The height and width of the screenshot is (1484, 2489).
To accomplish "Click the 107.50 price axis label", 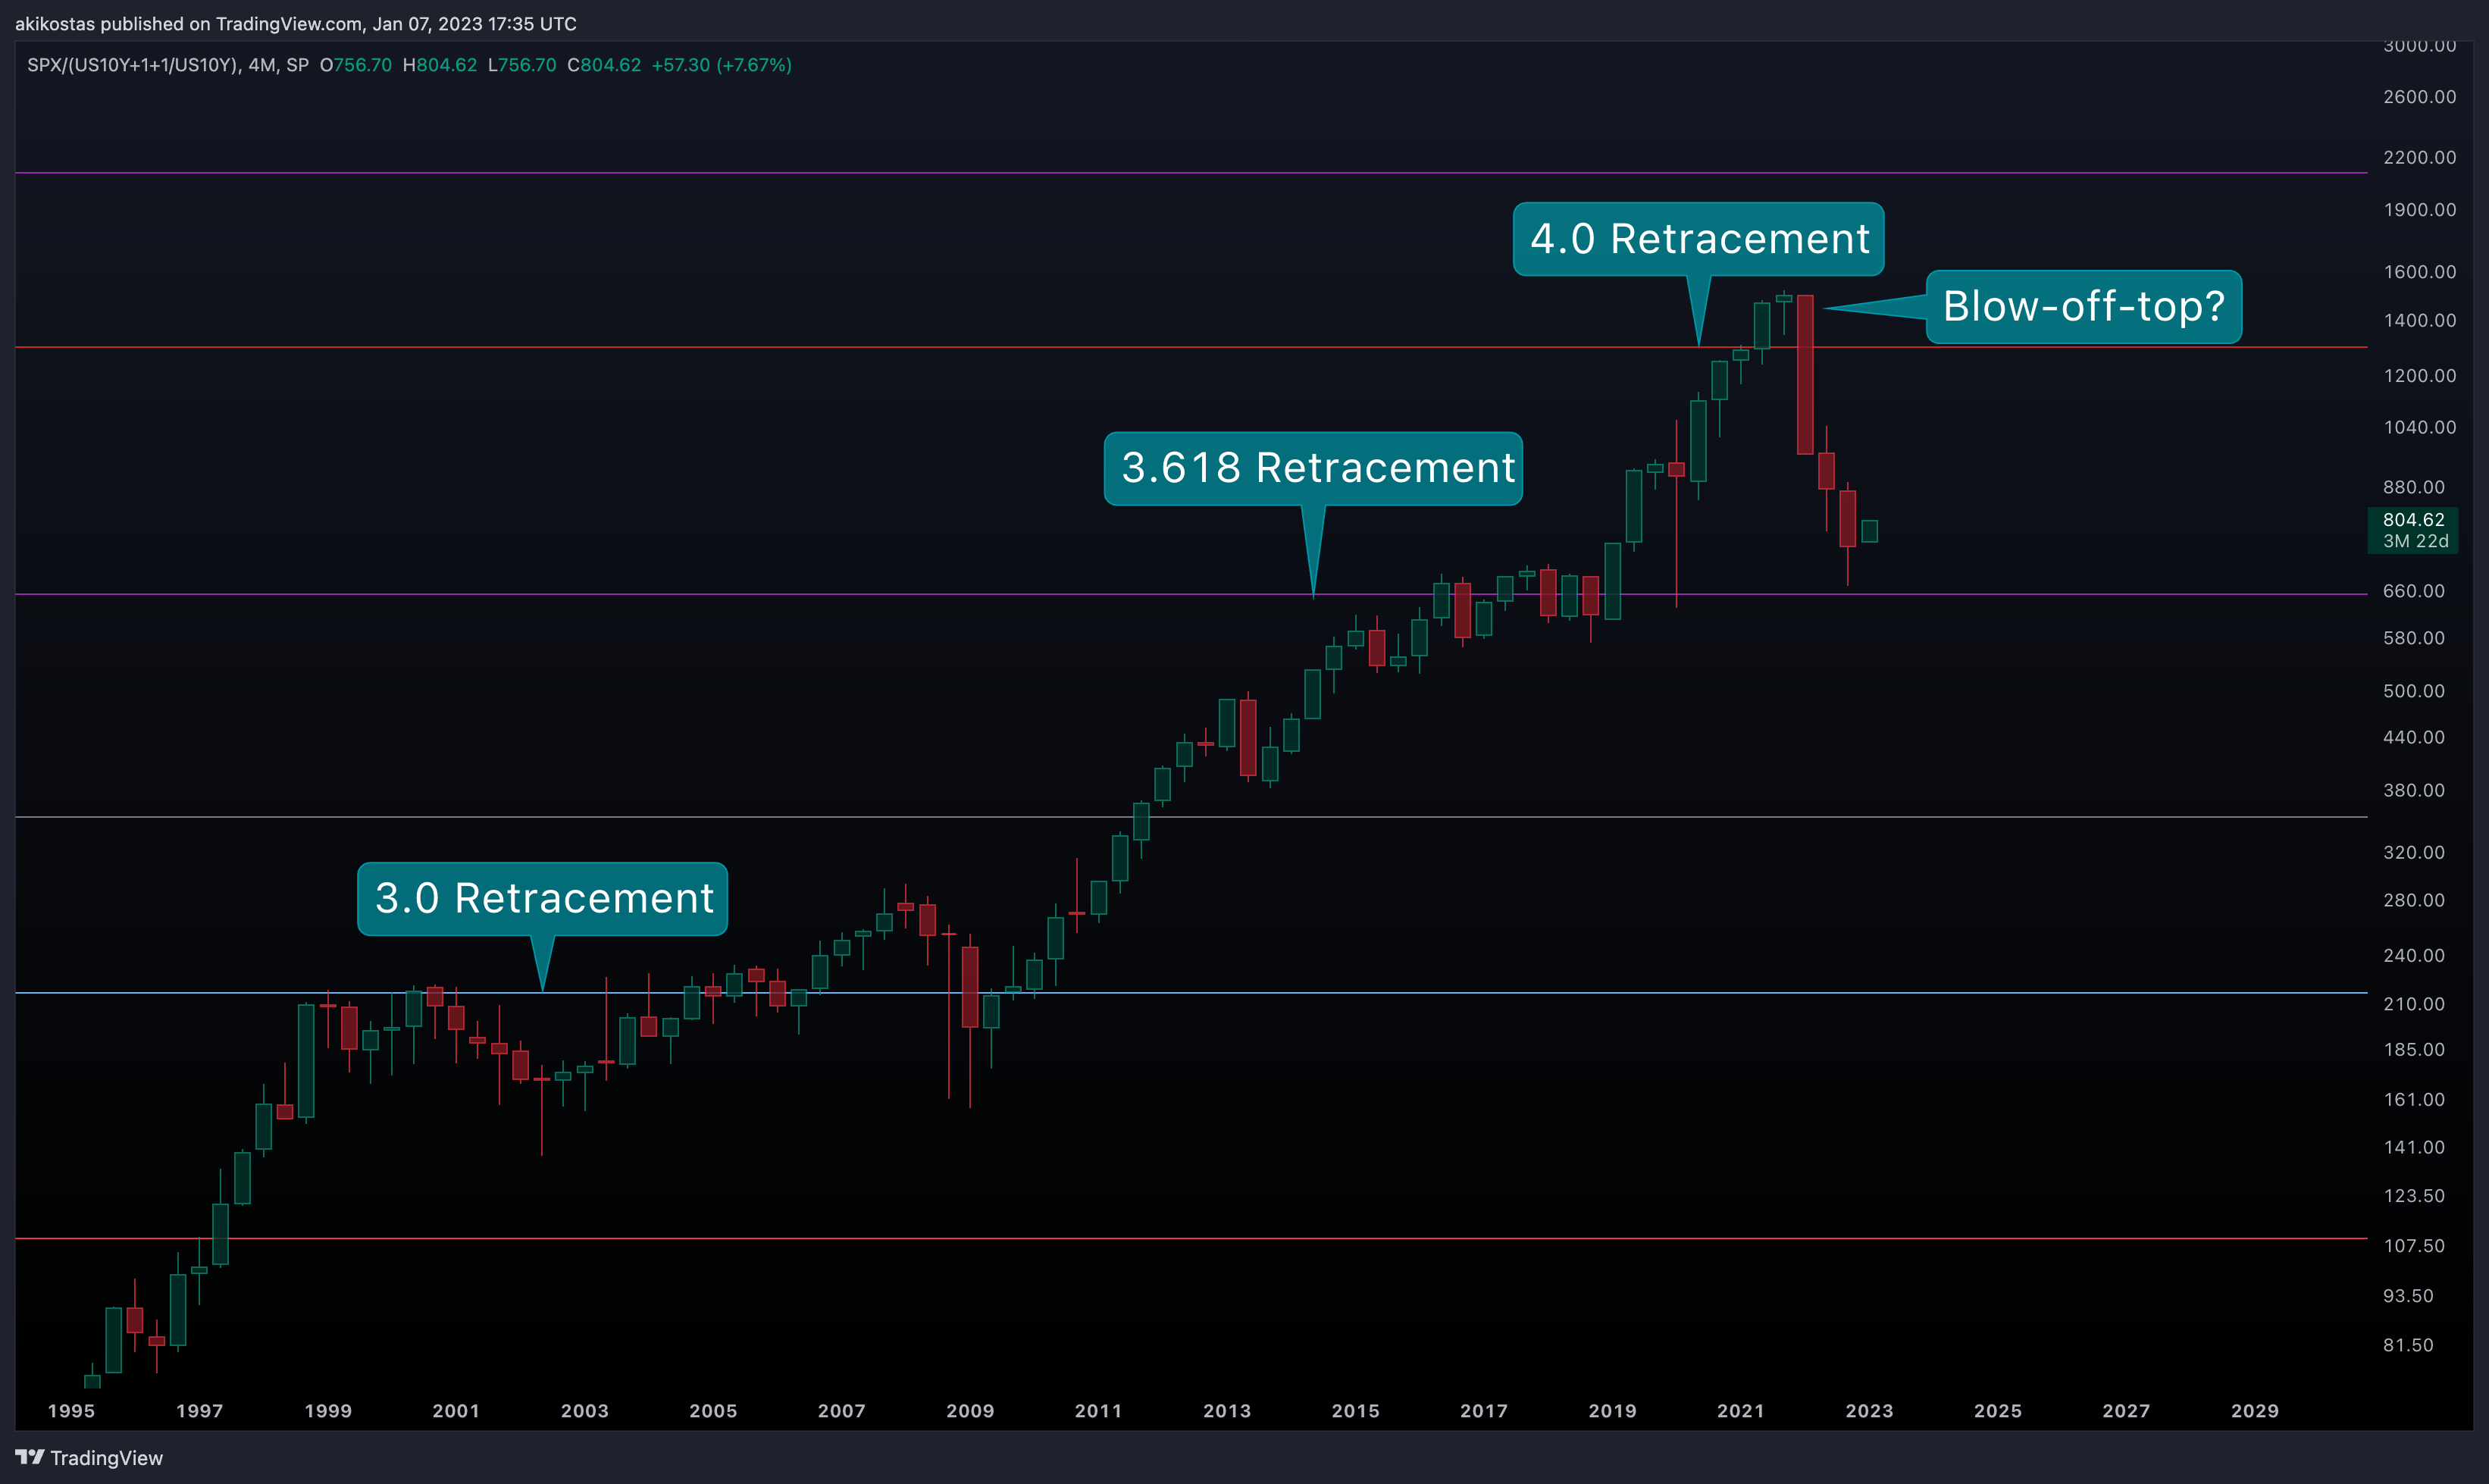I will (2413, 1247).
